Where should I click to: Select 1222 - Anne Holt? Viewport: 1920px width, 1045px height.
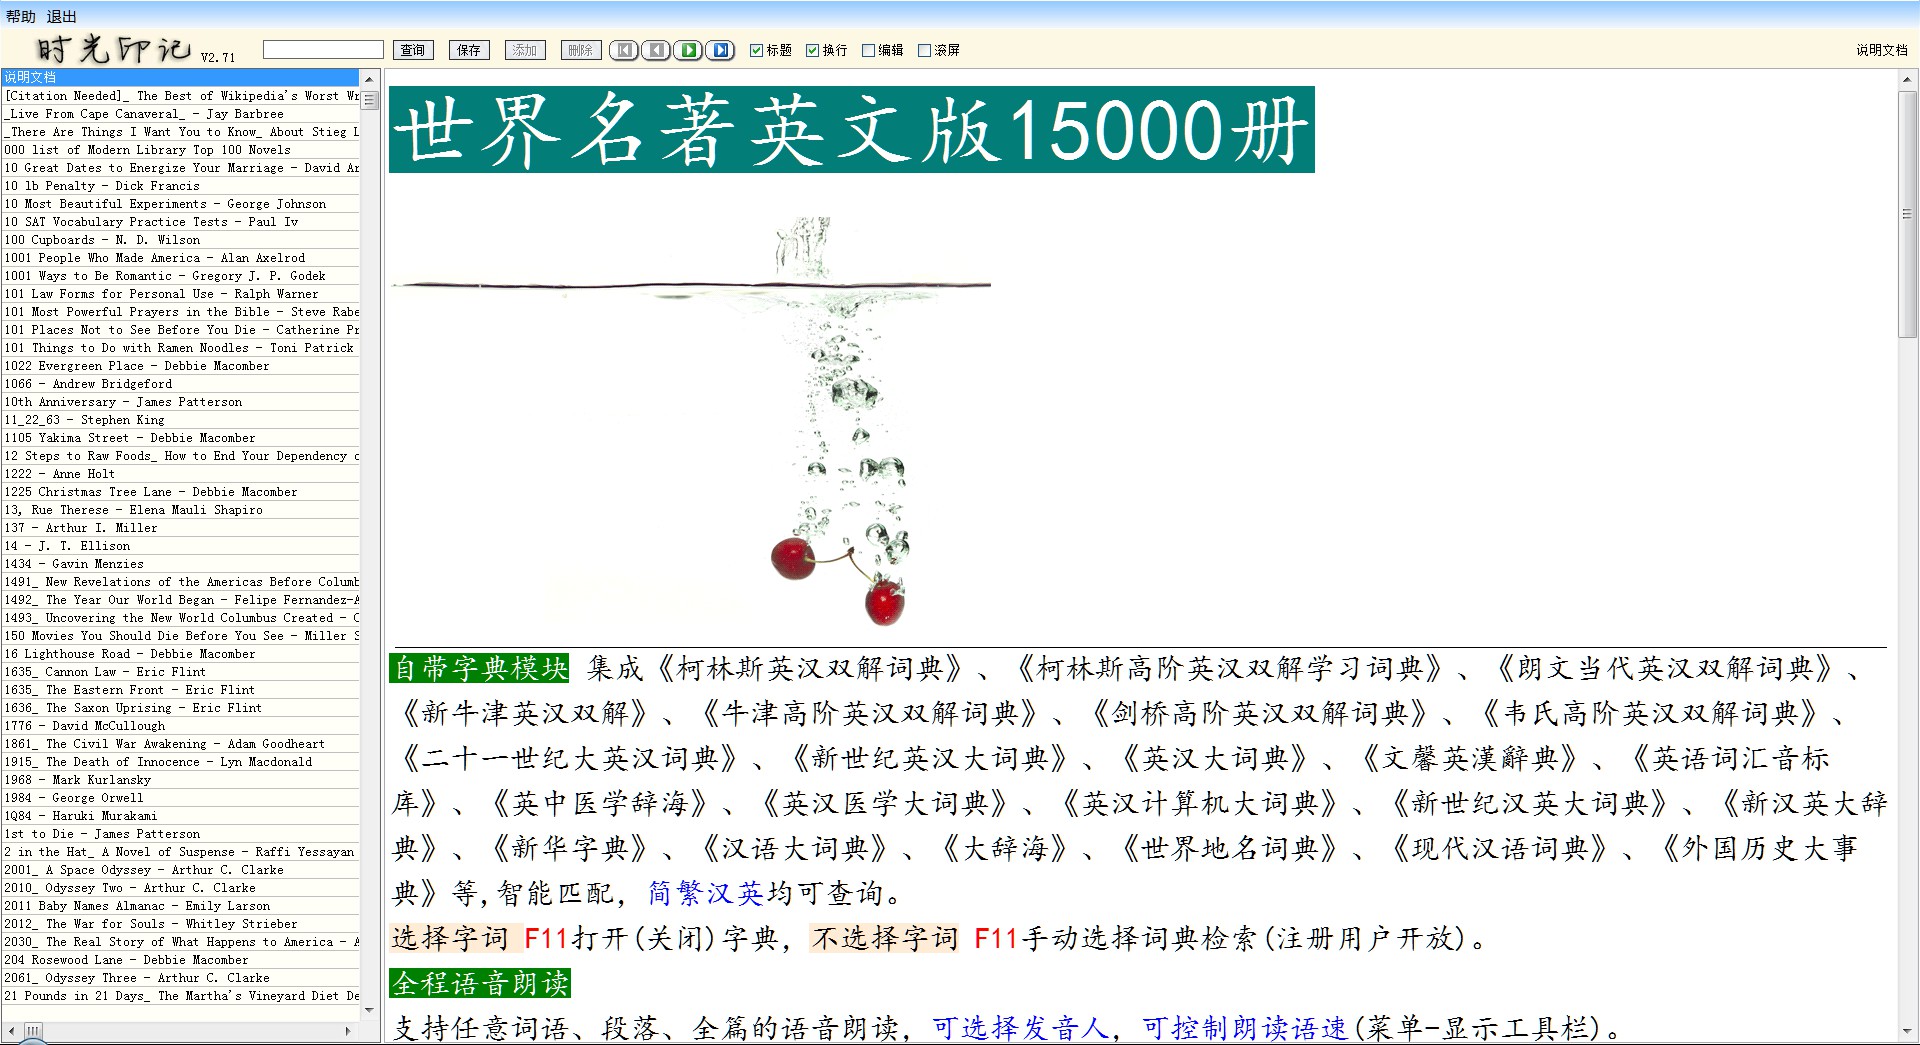pyautogui.click(x=180, y=474)
